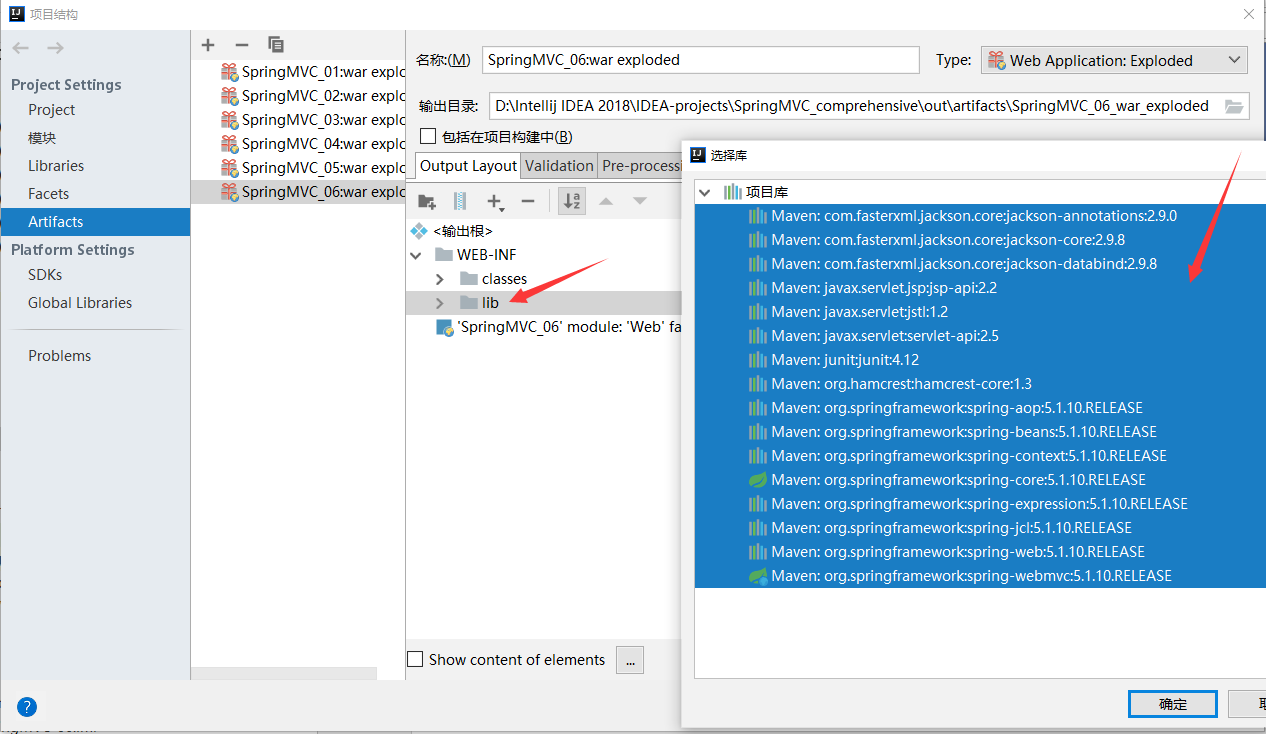Select SpringMVC_05:war exploded artifact
1266x734 pixels.
[x=298, y=168]
